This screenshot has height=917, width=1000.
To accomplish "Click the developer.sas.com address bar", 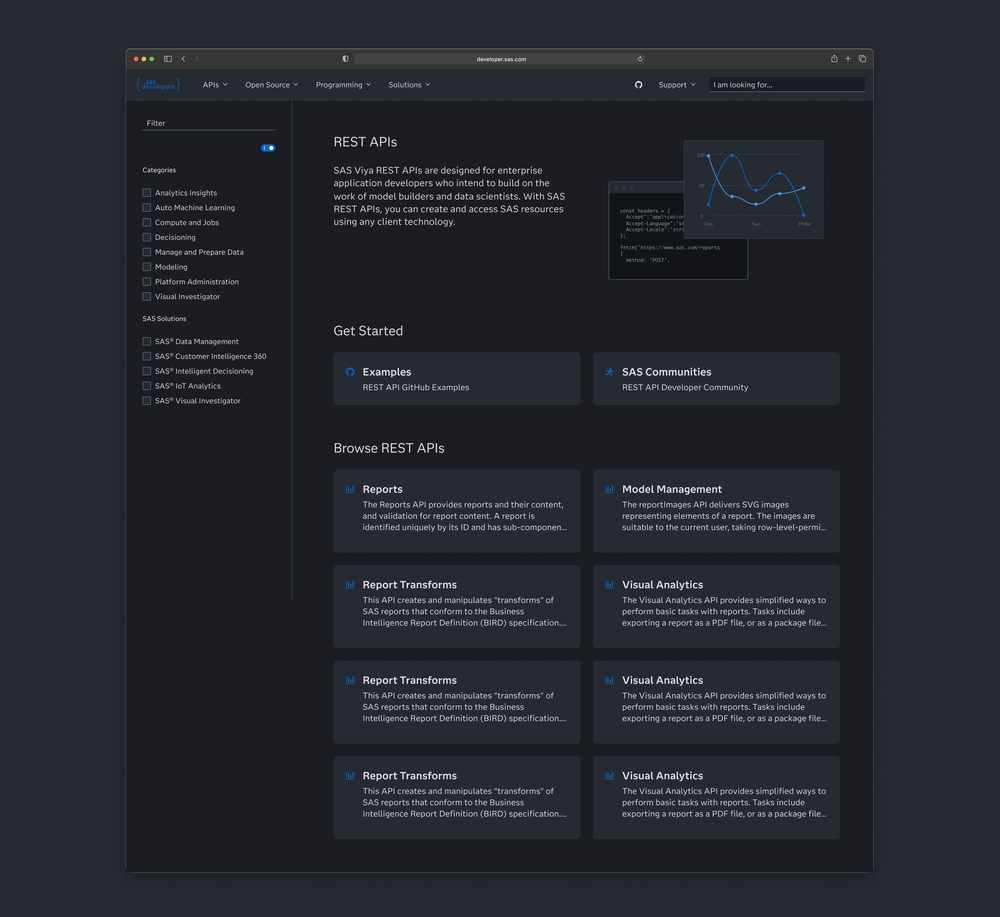I will 499,59.
